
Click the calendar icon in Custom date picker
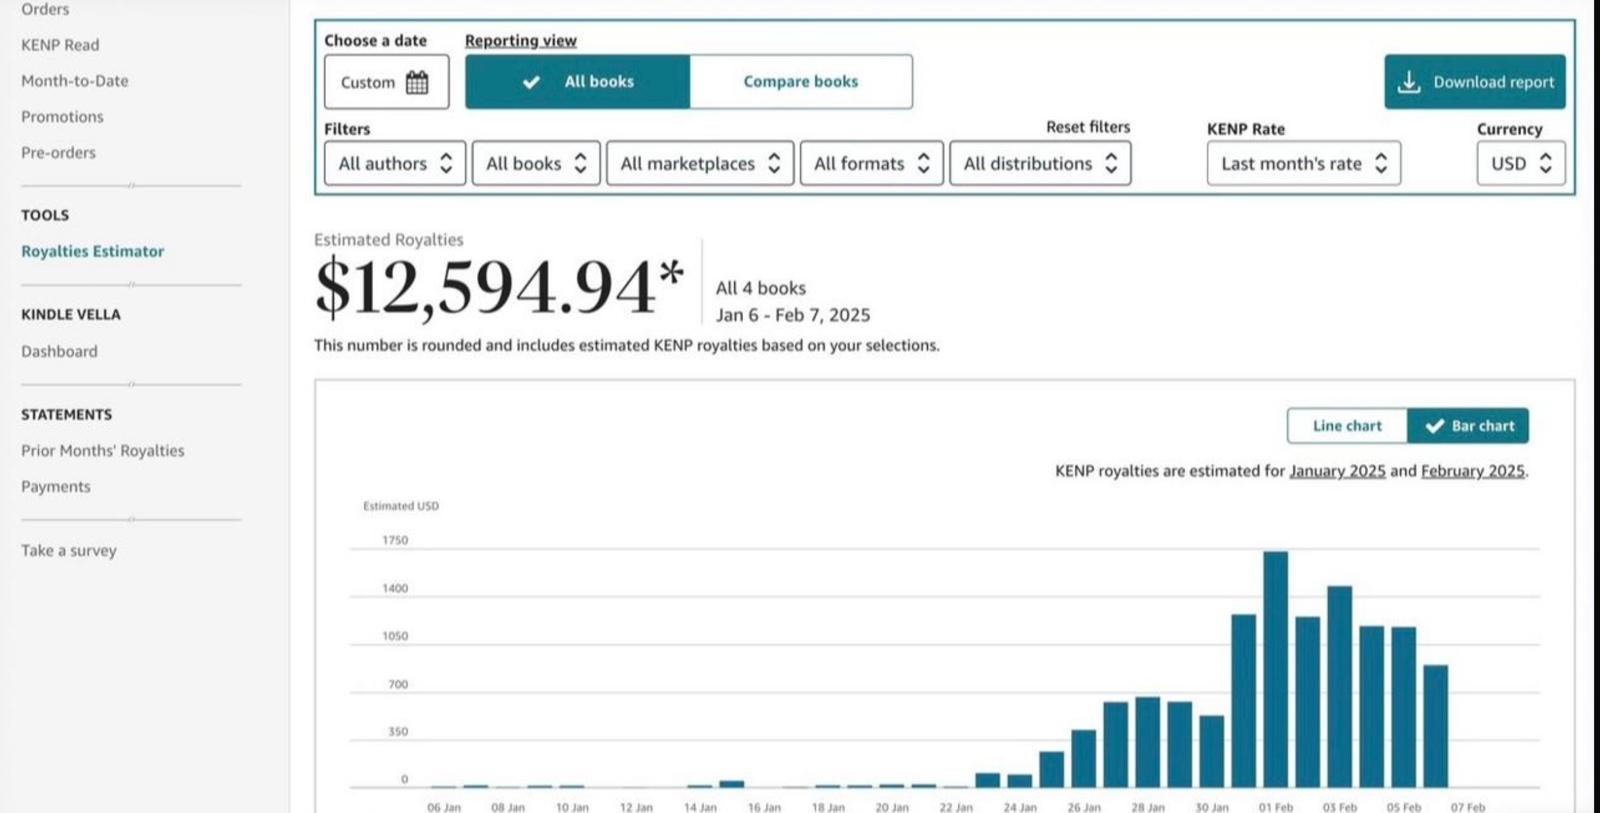click(417, 82)
